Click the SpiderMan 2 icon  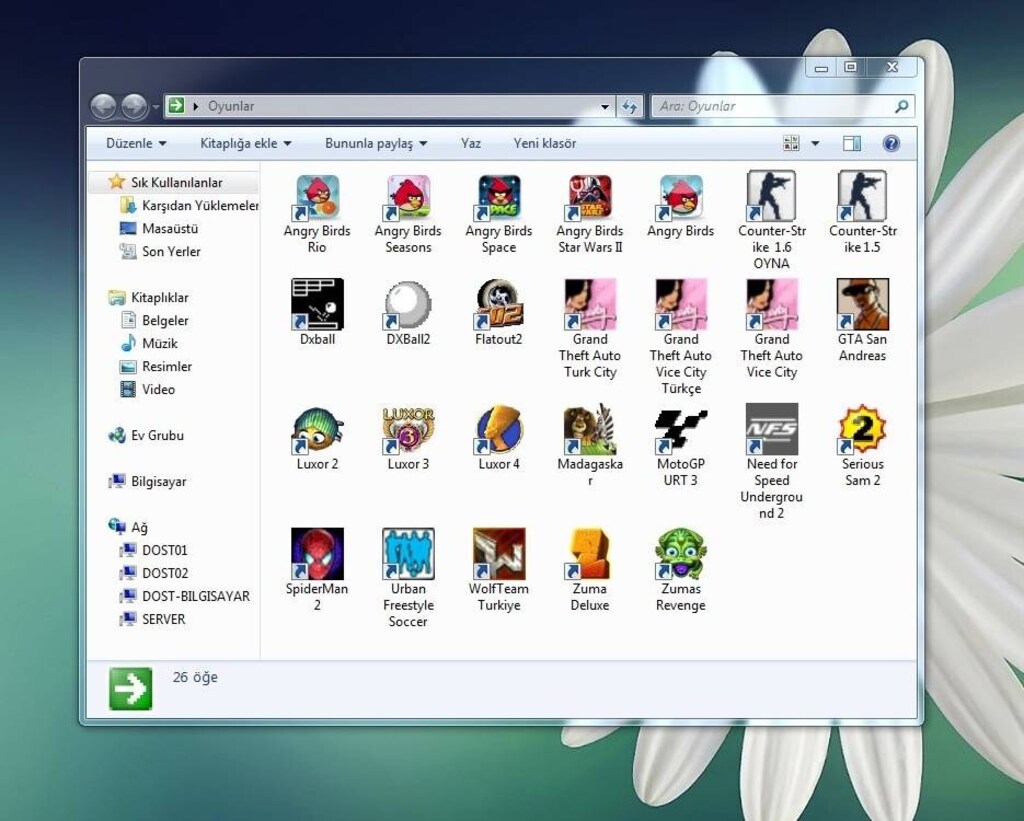317,570
